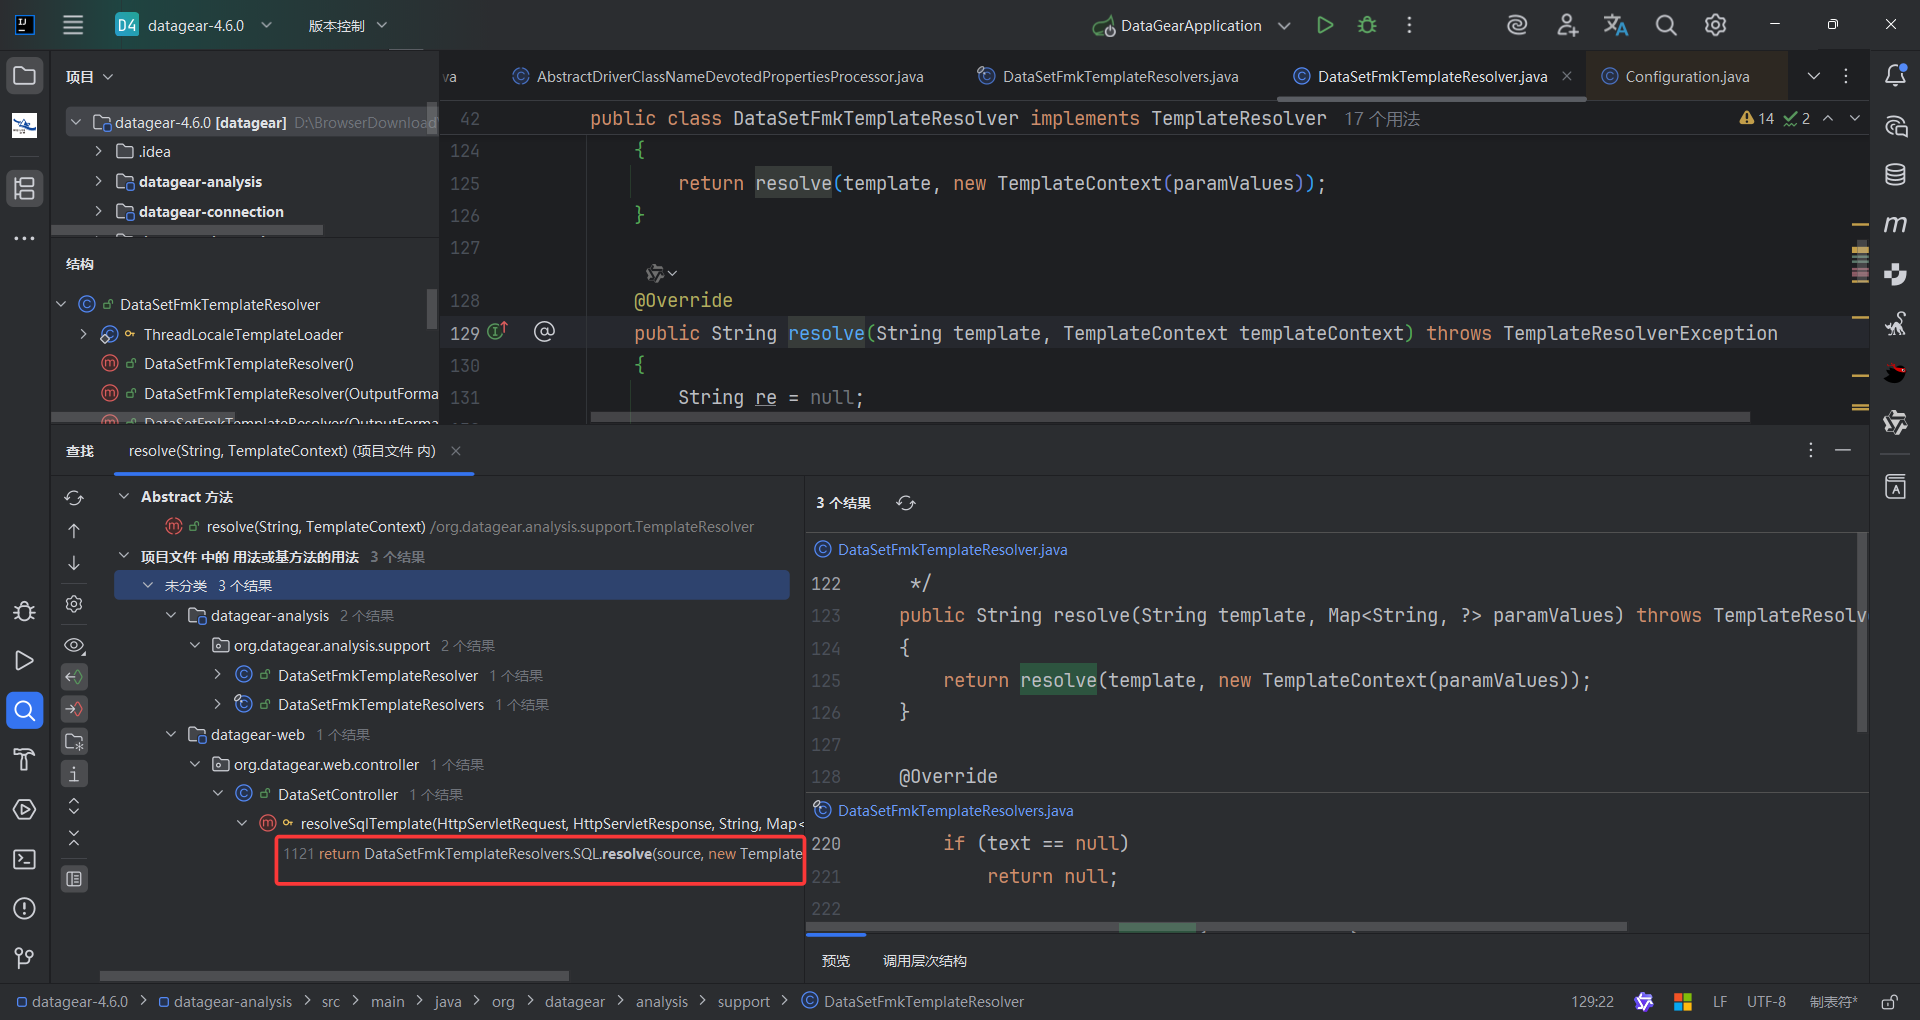1920x1020 pixels.
Task: Run DataGearApplication with the green play icon
Action: click(x=1325, y=25)
